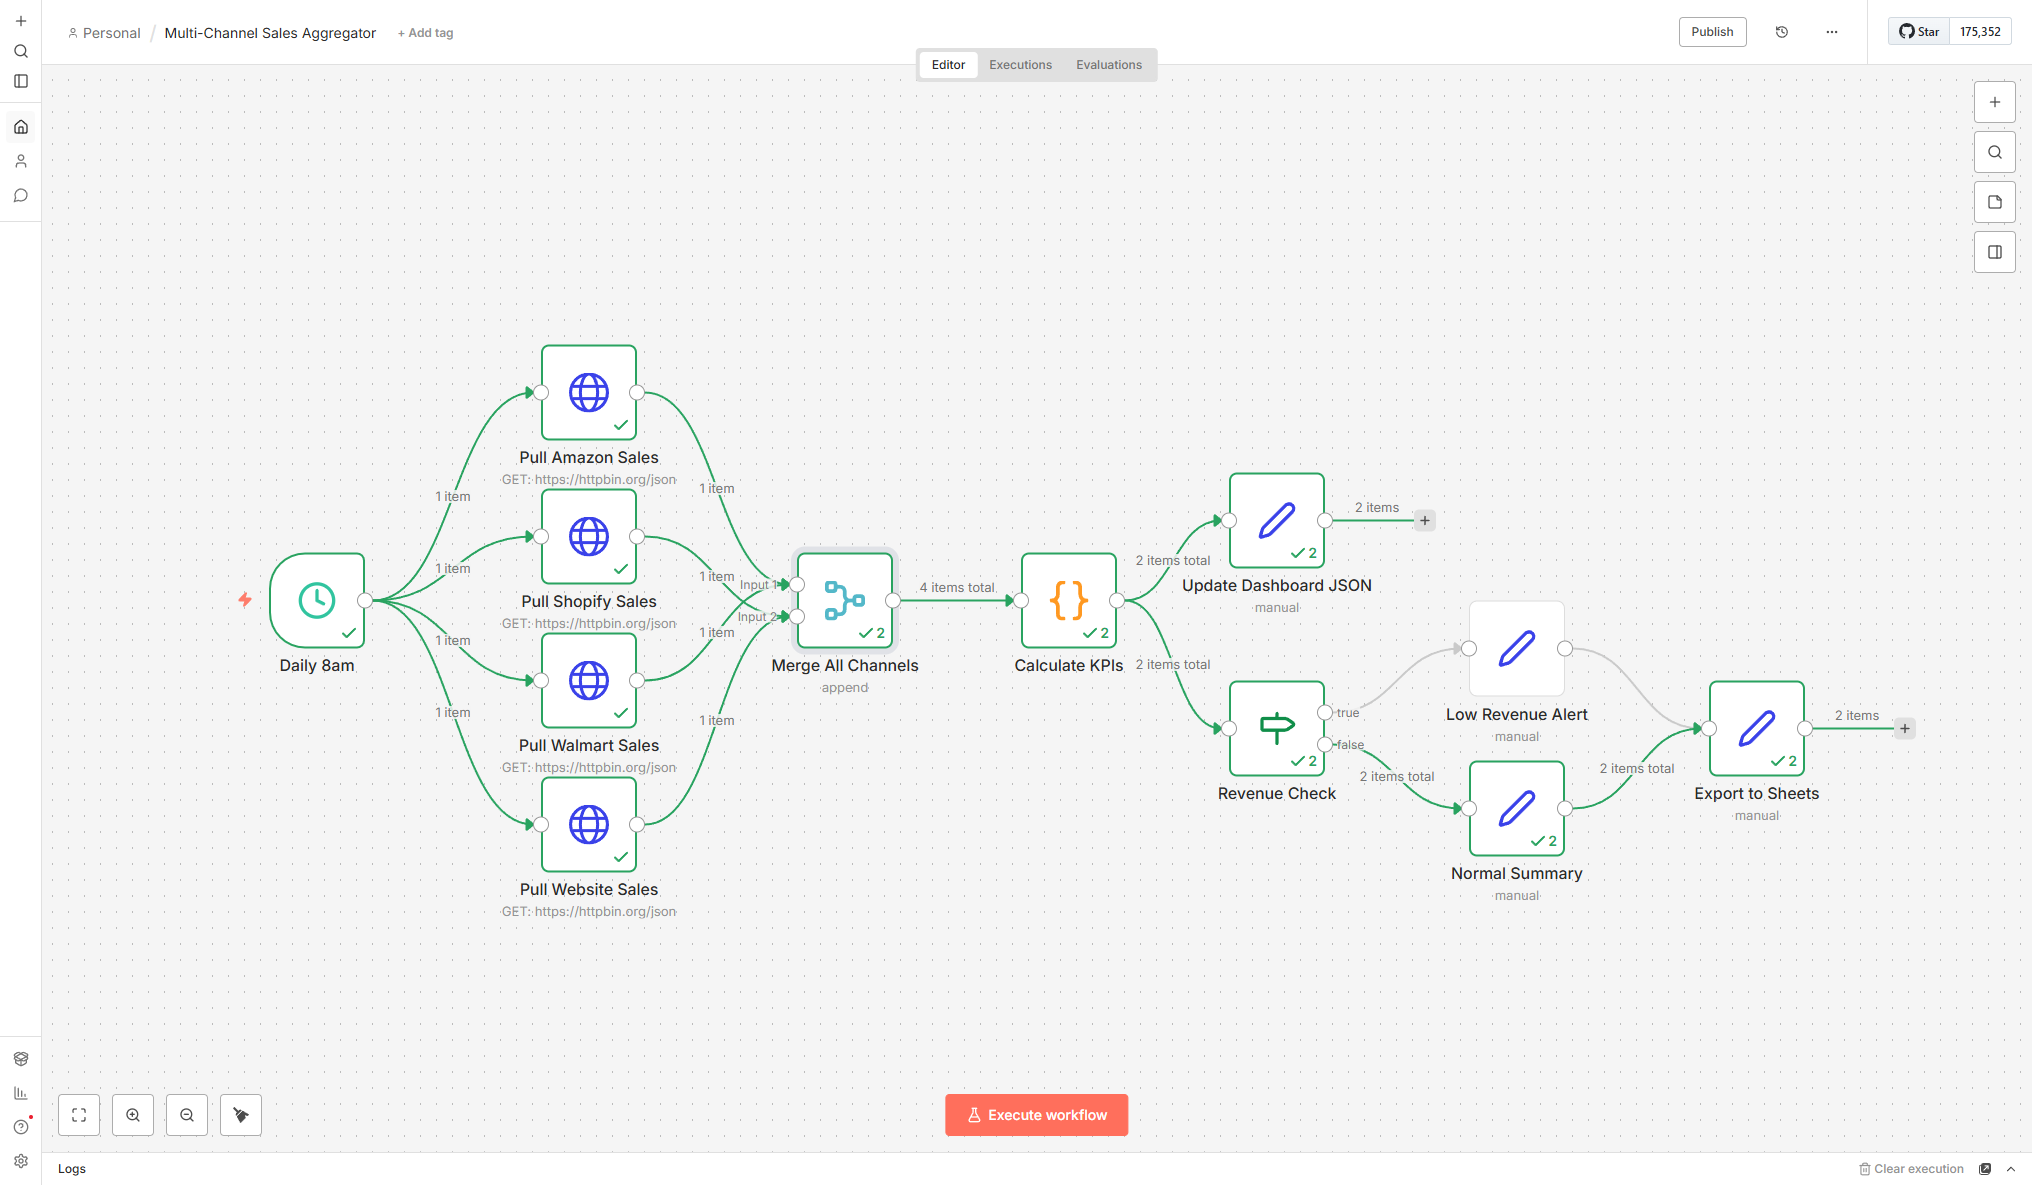Open the Merge All Channels node
2032x1185 pixels.
(844, 601)
